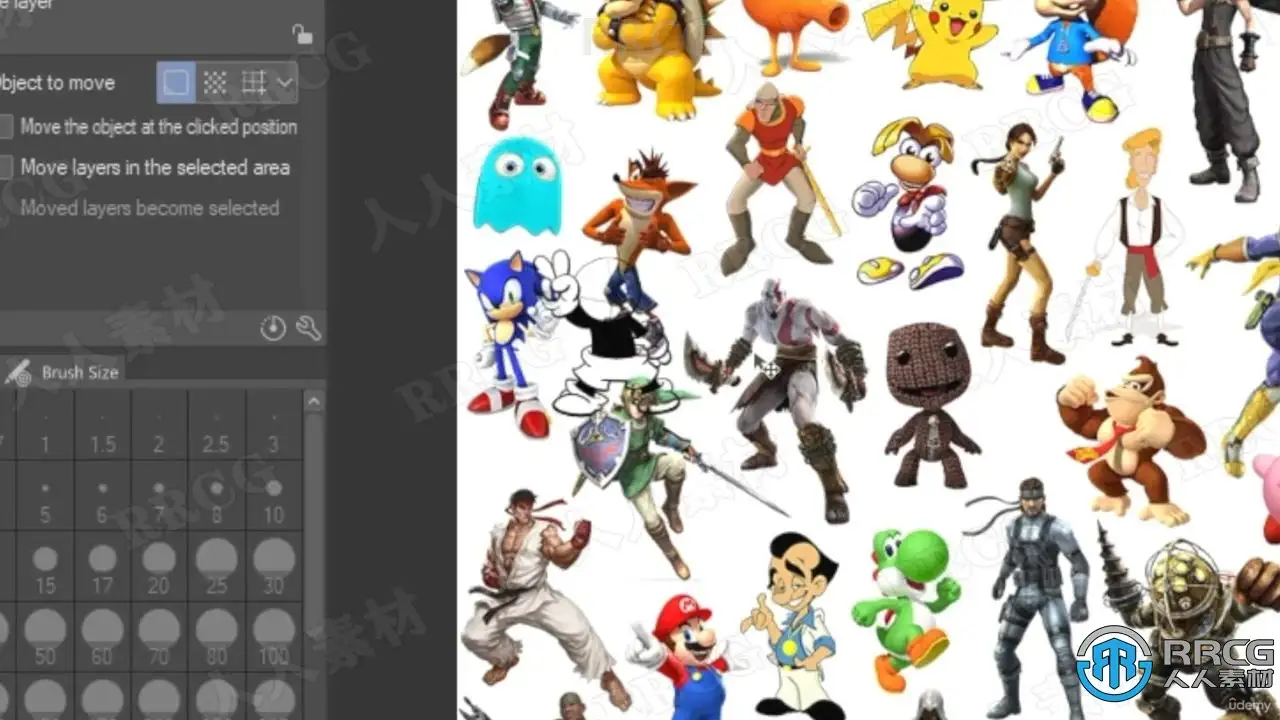Select brush size 50 preset
The width and height of the screenshot is (1280, 720).
[45, 638]
